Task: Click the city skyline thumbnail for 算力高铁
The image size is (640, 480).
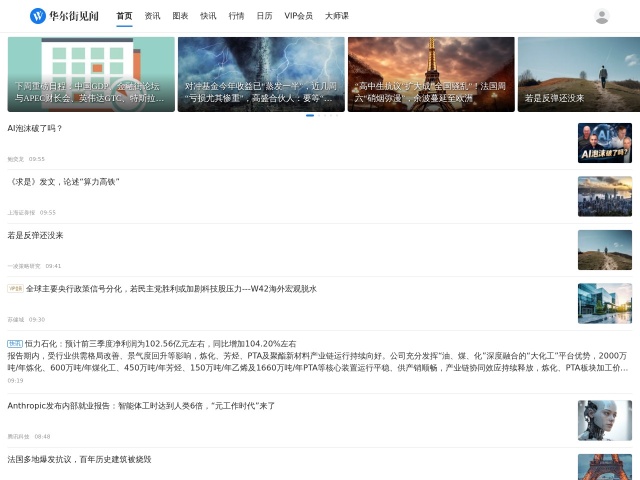Action: (x=604, y=196)
